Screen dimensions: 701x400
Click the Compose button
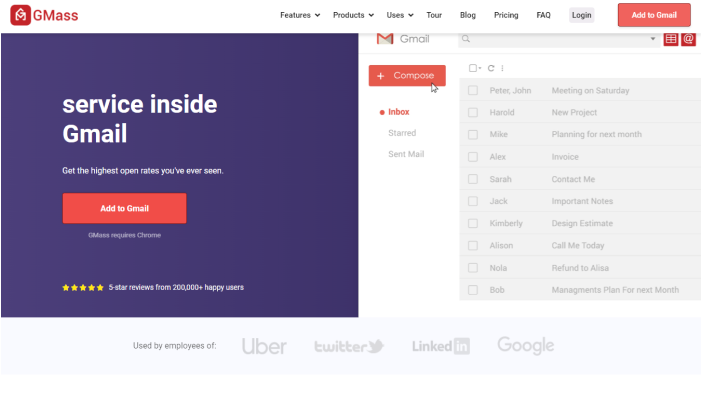coord(407,76)
